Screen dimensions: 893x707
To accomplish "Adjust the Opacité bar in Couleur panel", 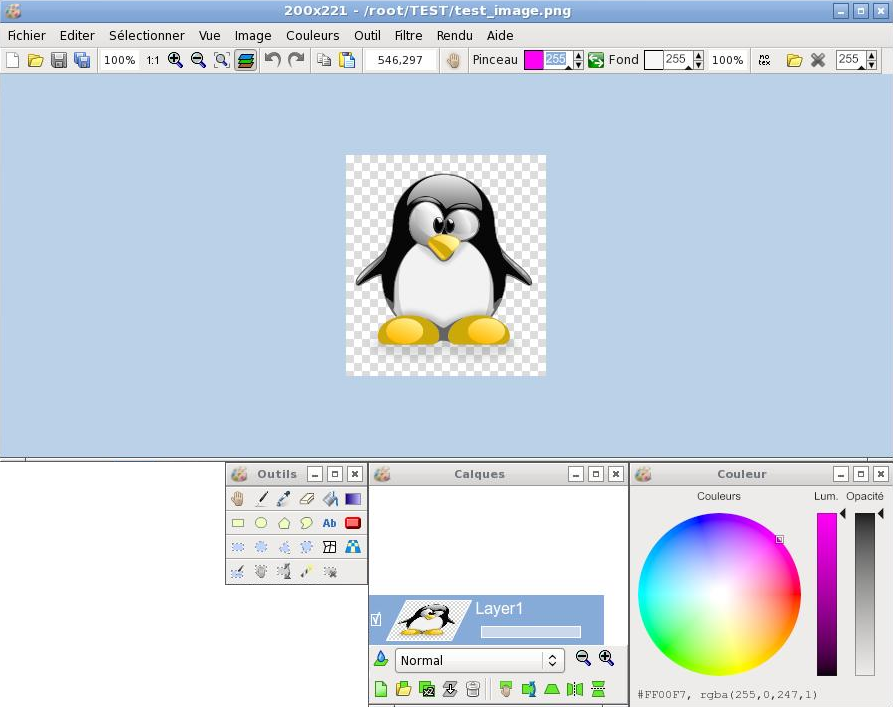I will click(865, 594).
